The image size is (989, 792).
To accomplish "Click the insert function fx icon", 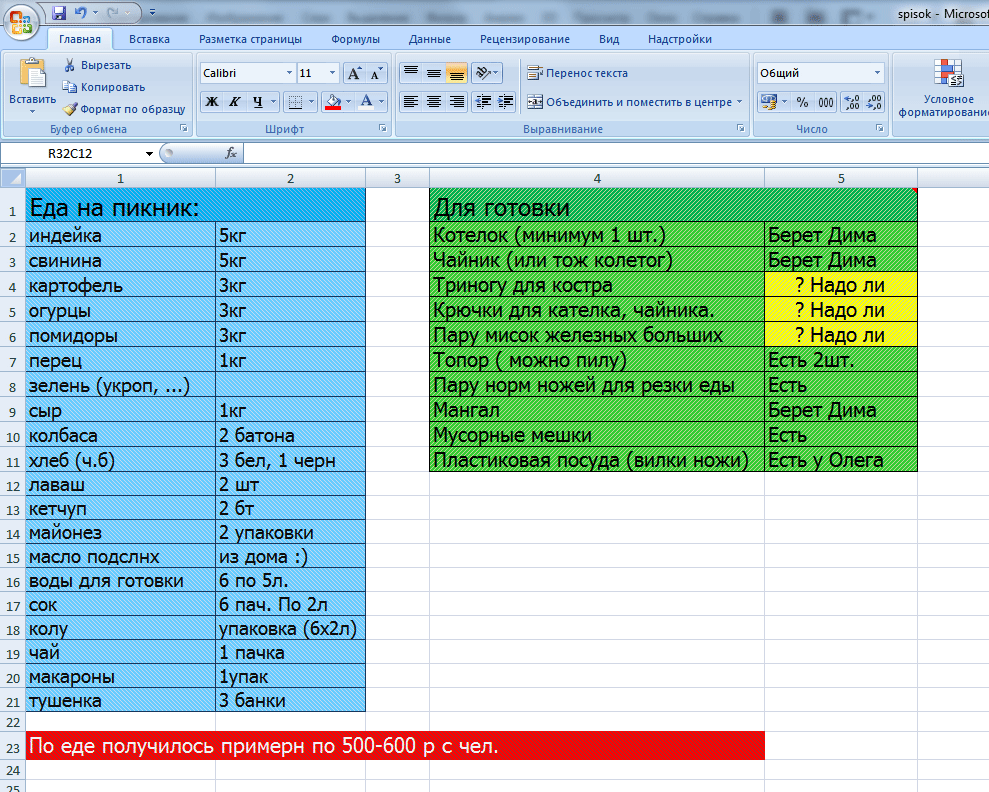I will (x=231, y=153).
